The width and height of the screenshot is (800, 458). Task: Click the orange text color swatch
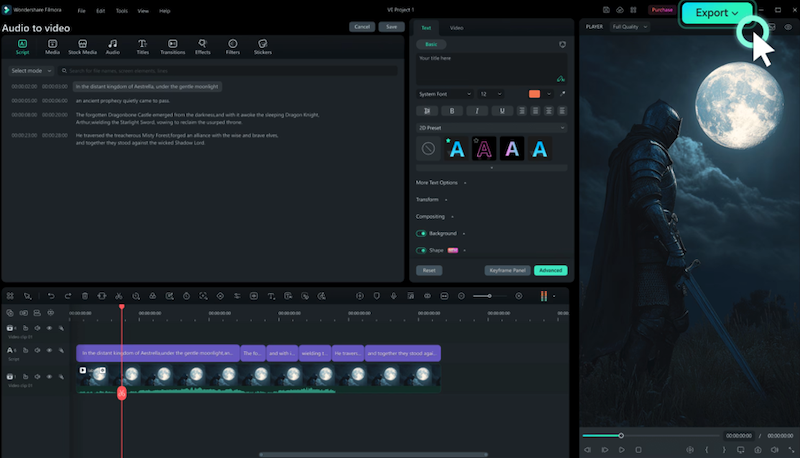[x=535, y=93]
